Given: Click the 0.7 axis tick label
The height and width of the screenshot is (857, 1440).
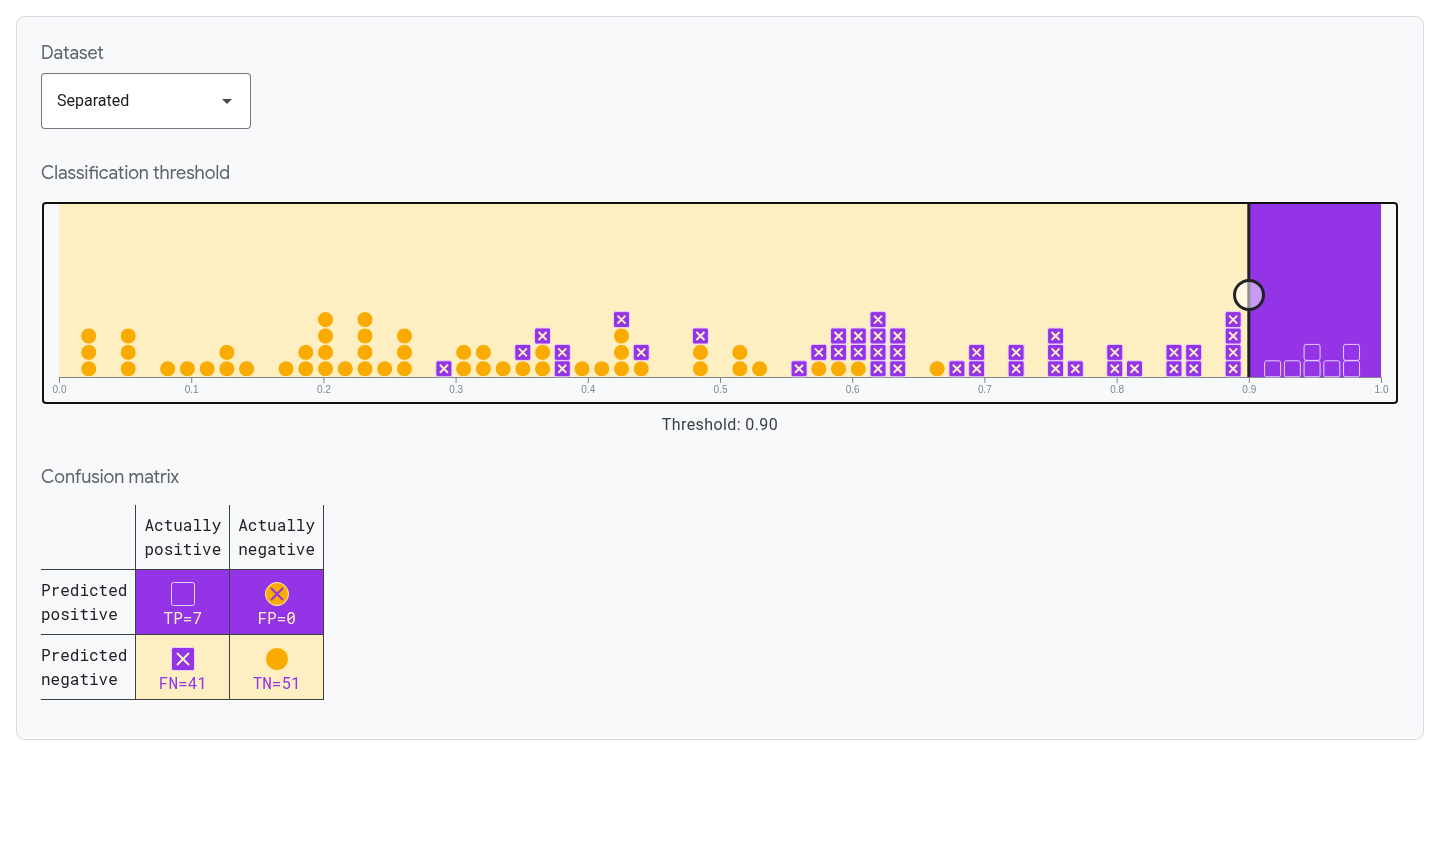Looking at the screenshot, I should tap(985, 389).
